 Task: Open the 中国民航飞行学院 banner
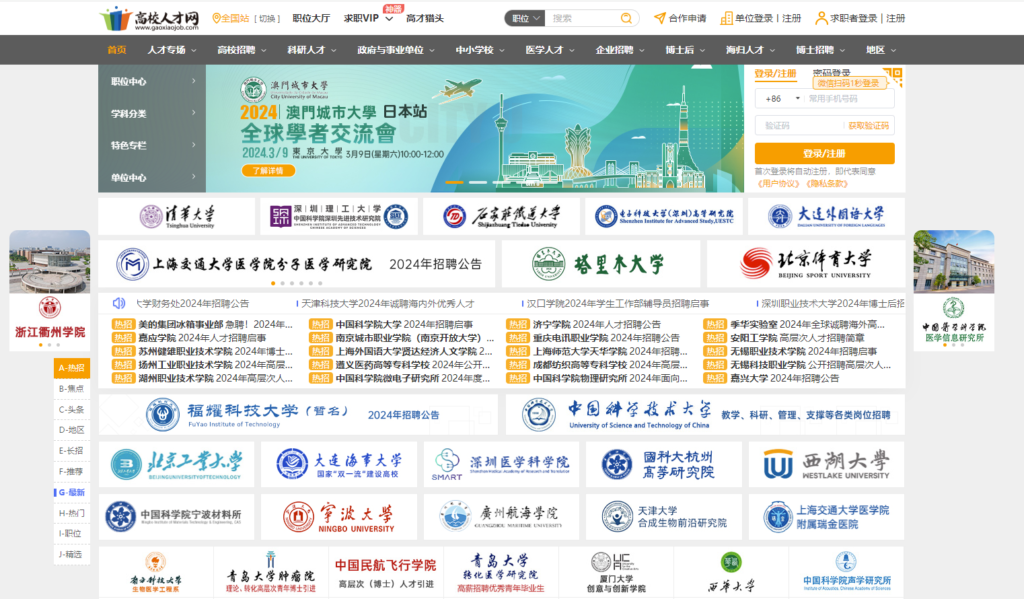coord(385,572)
